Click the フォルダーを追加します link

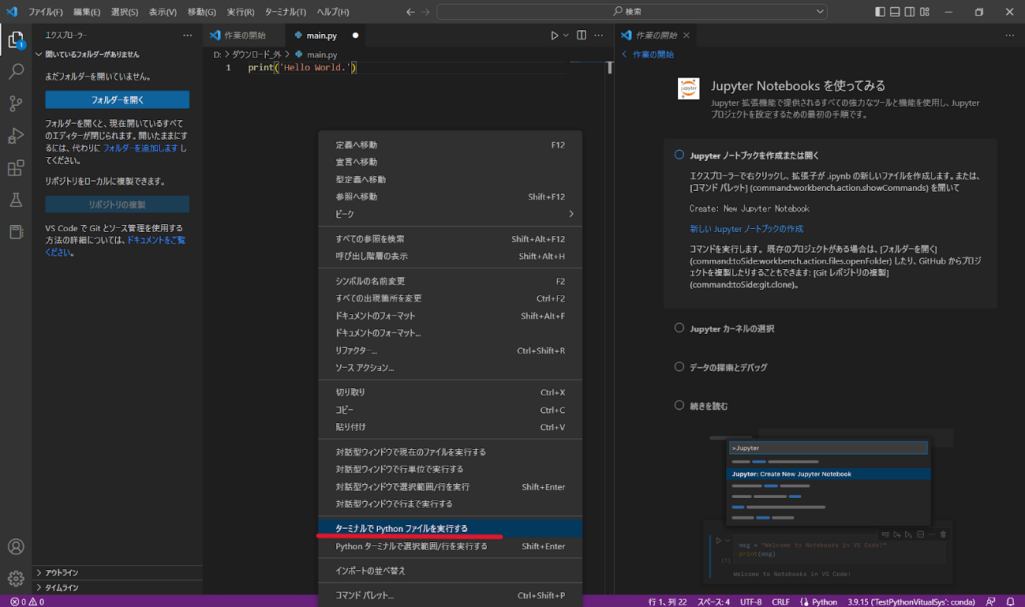click(141, 148)
